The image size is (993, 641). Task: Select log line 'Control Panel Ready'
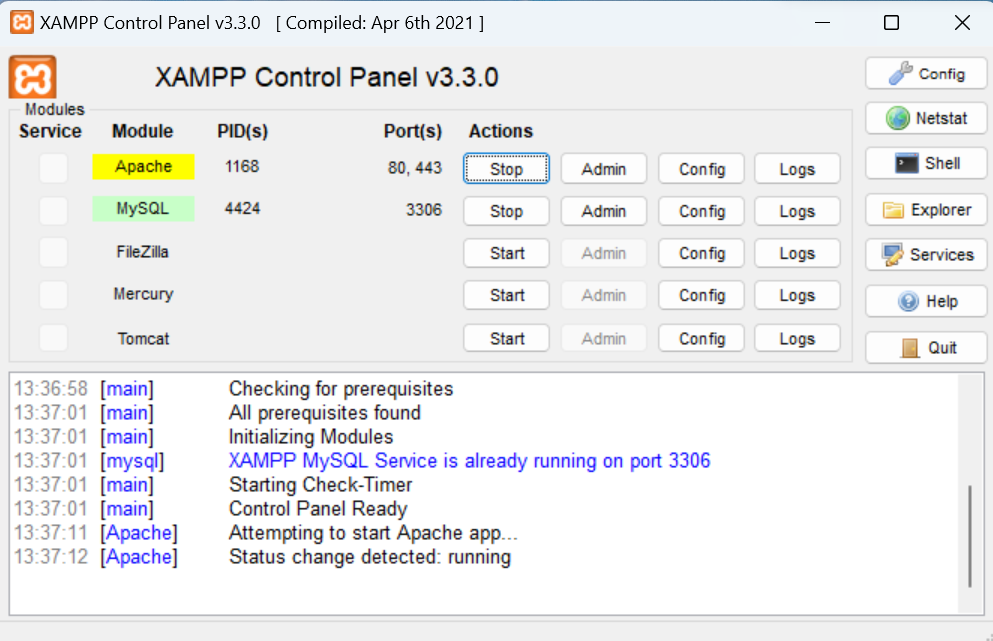pyautogui.click(x=318, y=509)
